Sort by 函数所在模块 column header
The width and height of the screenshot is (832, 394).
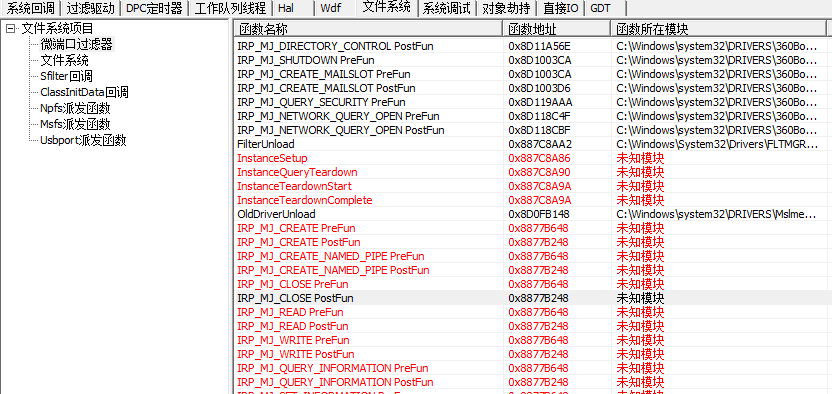point(718,29)
